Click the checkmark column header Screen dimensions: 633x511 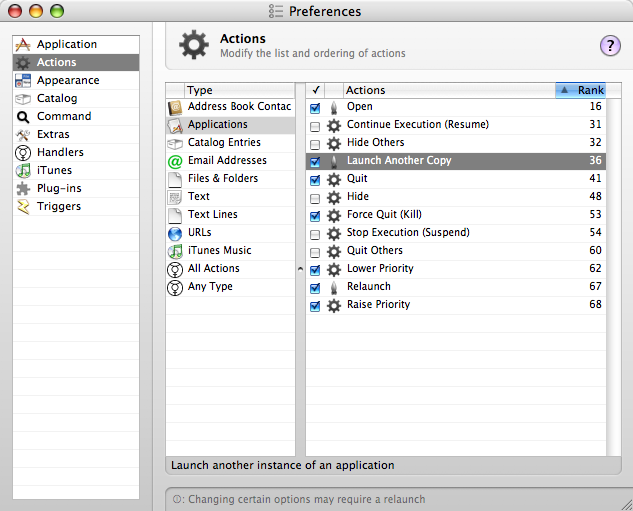coord(316,90)
